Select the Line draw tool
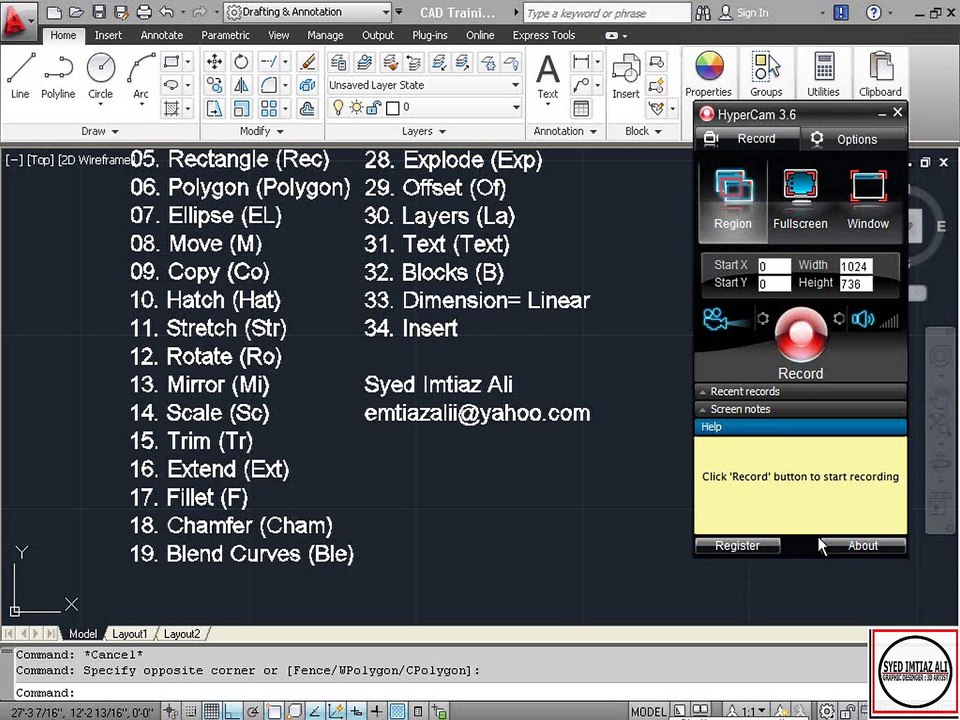This screenshot has width=960, height=720. [x=20, y=76]
